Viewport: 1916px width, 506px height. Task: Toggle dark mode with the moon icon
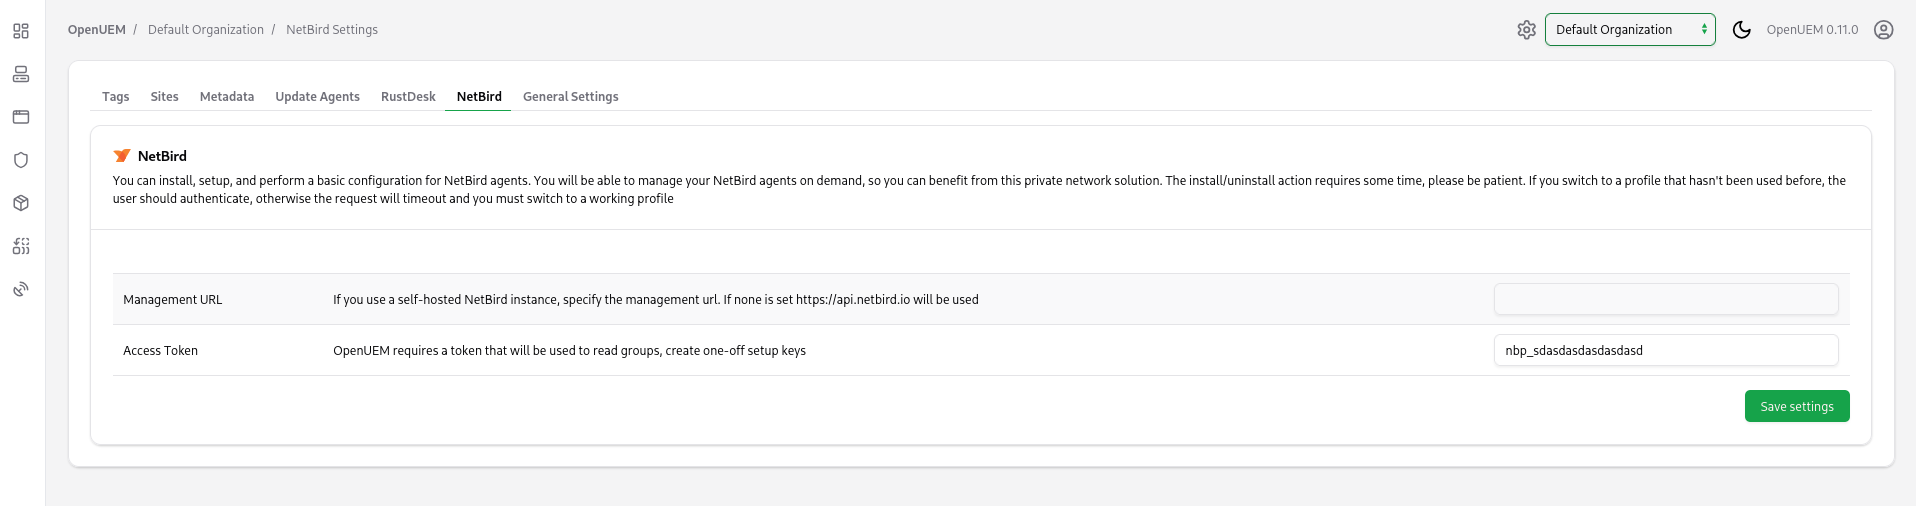click(x=1741, y=30)
